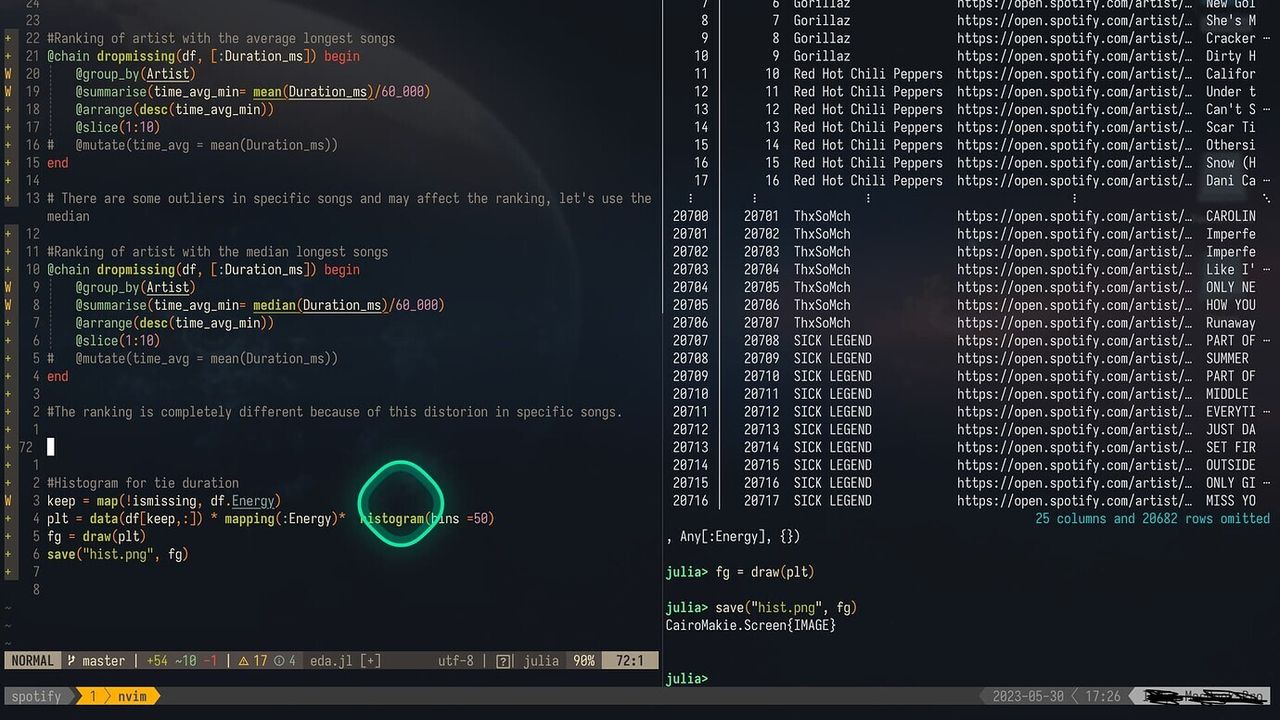Click the julia filetype label in statusline
Viewport: 1280px width, 720px height.
541,661
